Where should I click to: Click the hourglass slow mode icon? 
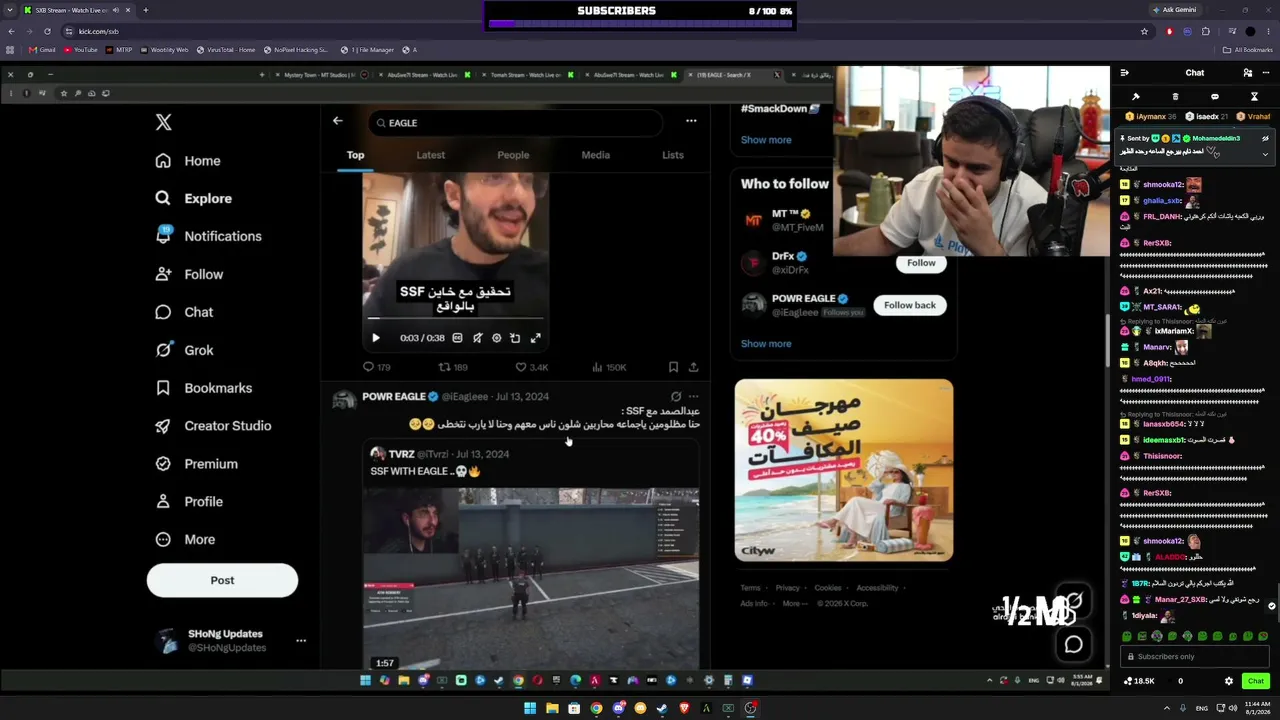(x=1254, y=97)
